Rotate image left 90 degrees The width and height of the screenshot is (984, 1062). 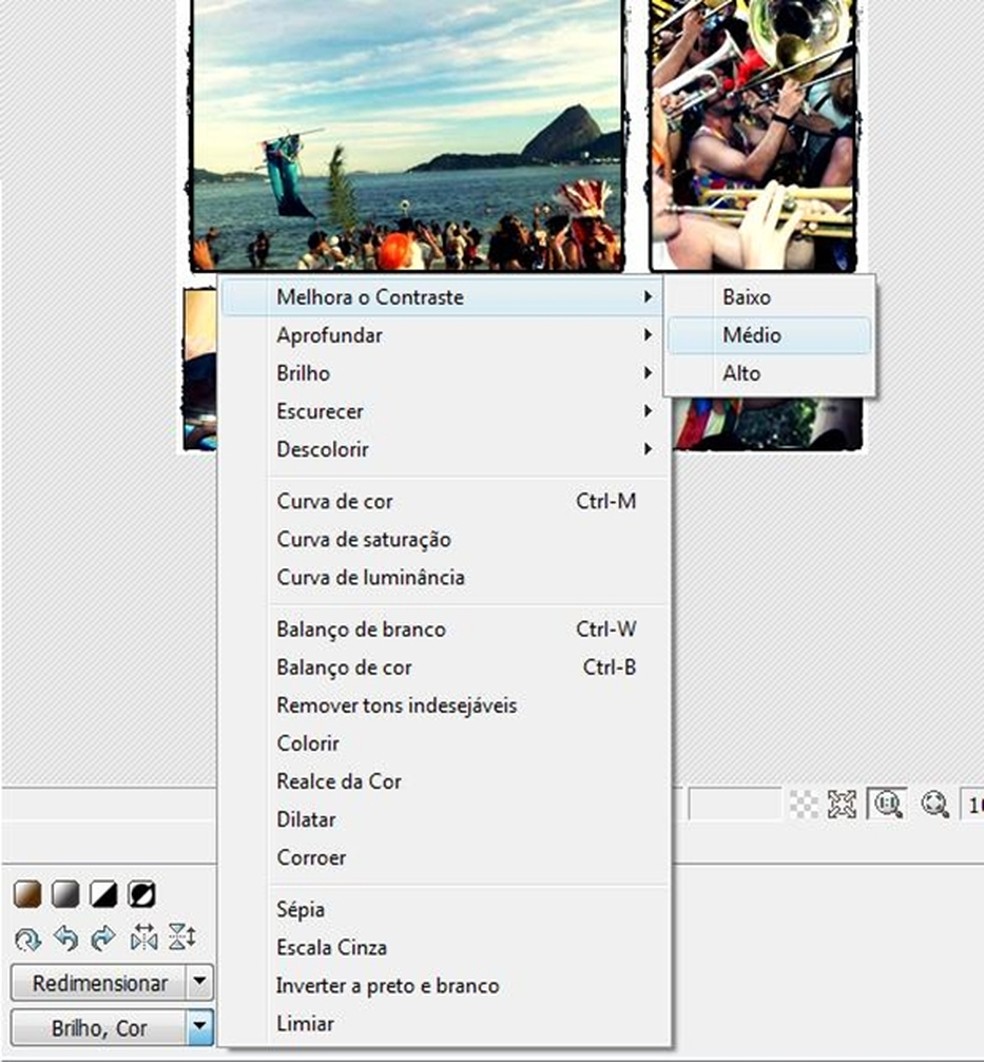66,939
